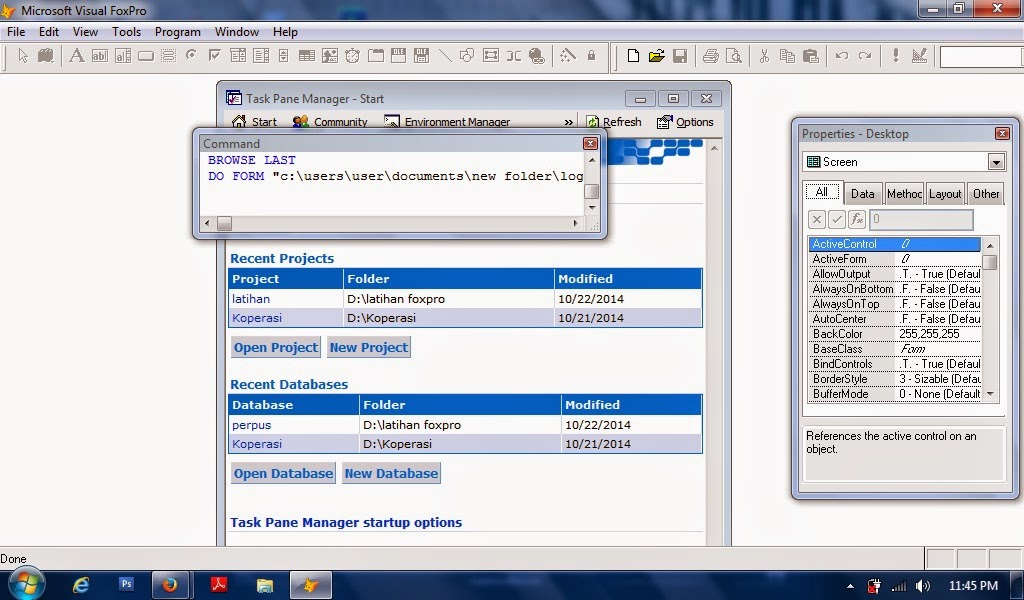Click the New Database button

[391, 473]
